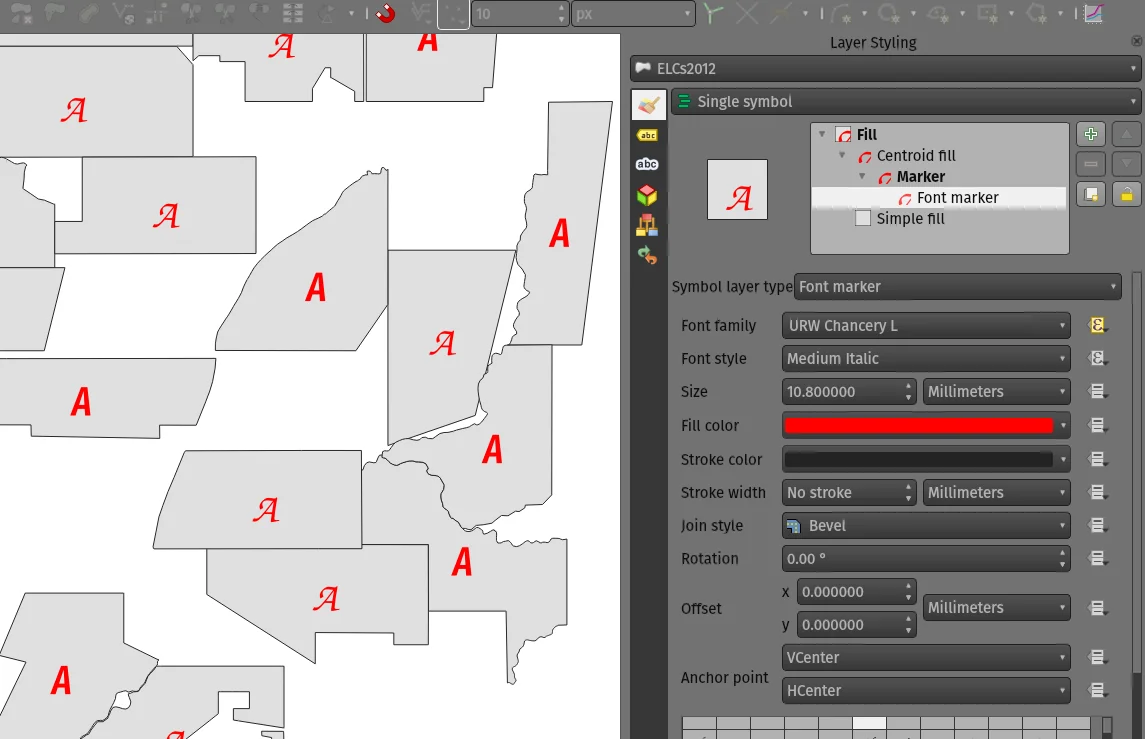Select the Marker item in symbol tree
1145x739 pixels.
click(x=920, y=177)
